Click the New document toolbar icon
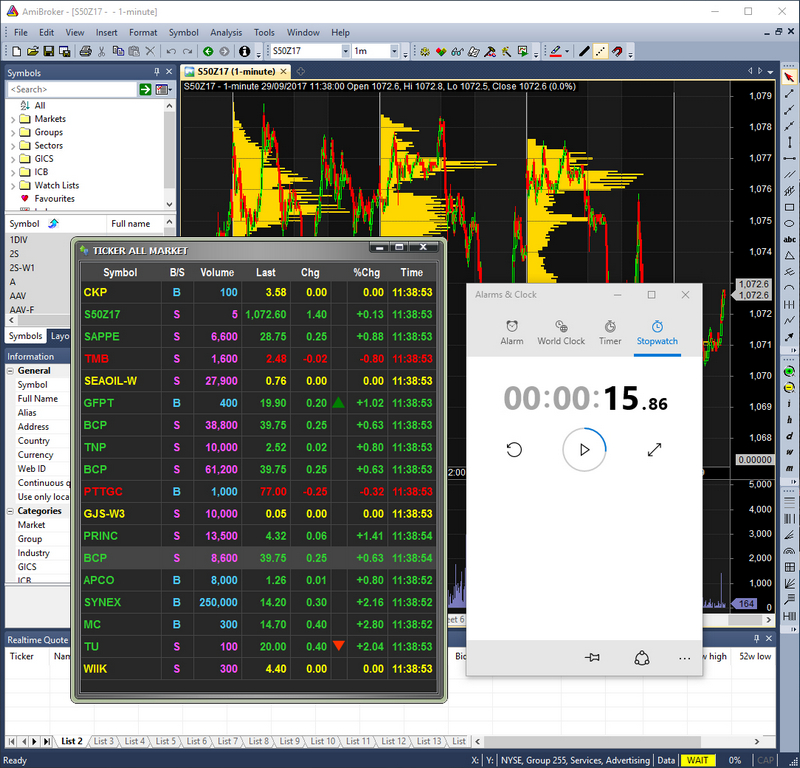Image resolution: width=800 pixels, height=768 pixels. [16, 51]
